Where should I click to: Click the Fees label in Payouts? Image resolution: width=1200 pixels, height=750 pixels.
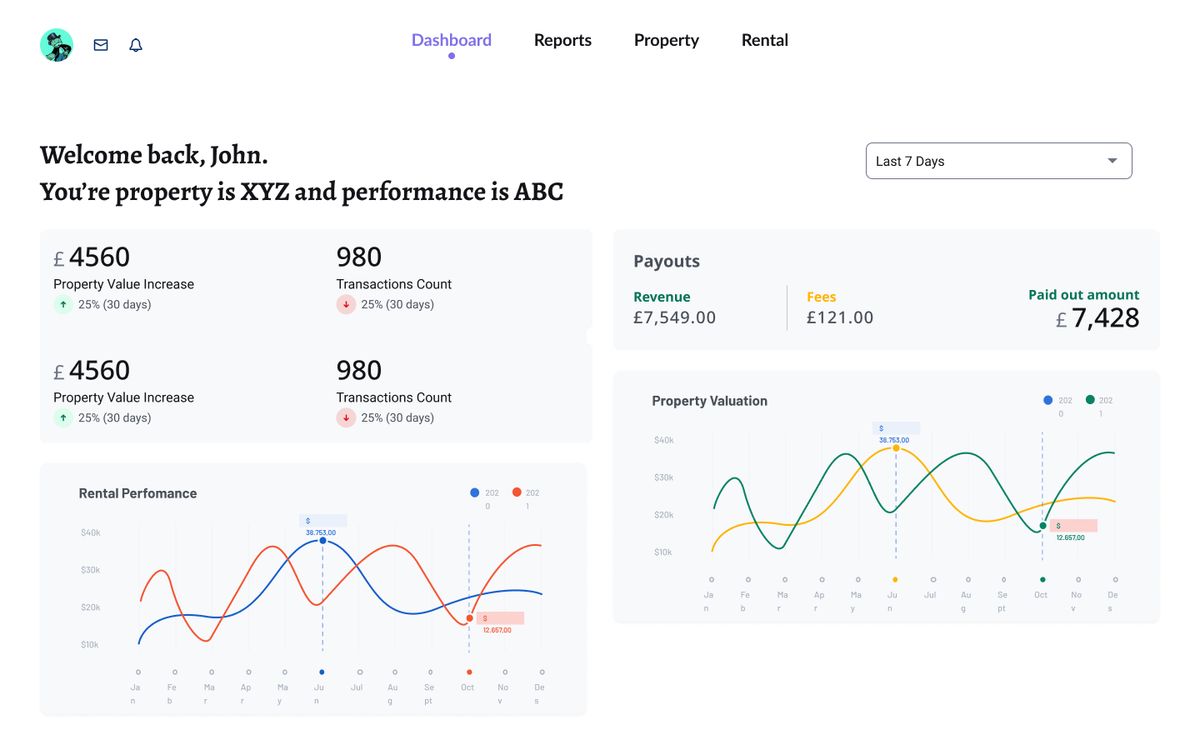(822, 297)
